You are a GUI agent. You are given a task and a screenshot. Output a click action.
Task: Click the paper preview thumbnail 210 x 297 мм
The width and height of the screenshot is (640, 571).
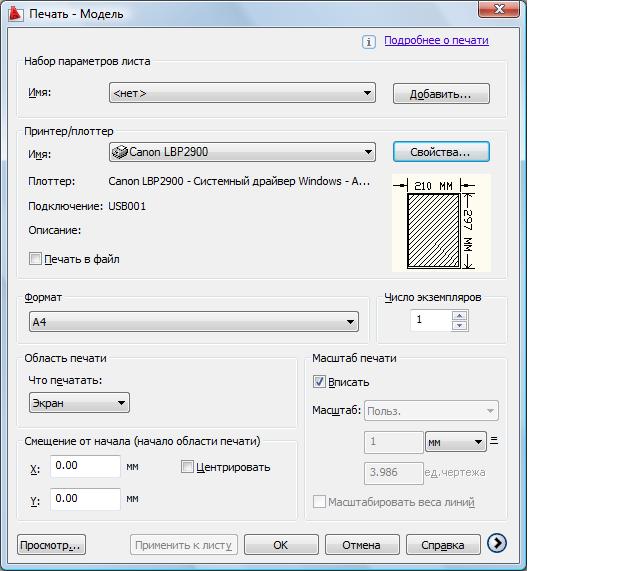(441, 223)
